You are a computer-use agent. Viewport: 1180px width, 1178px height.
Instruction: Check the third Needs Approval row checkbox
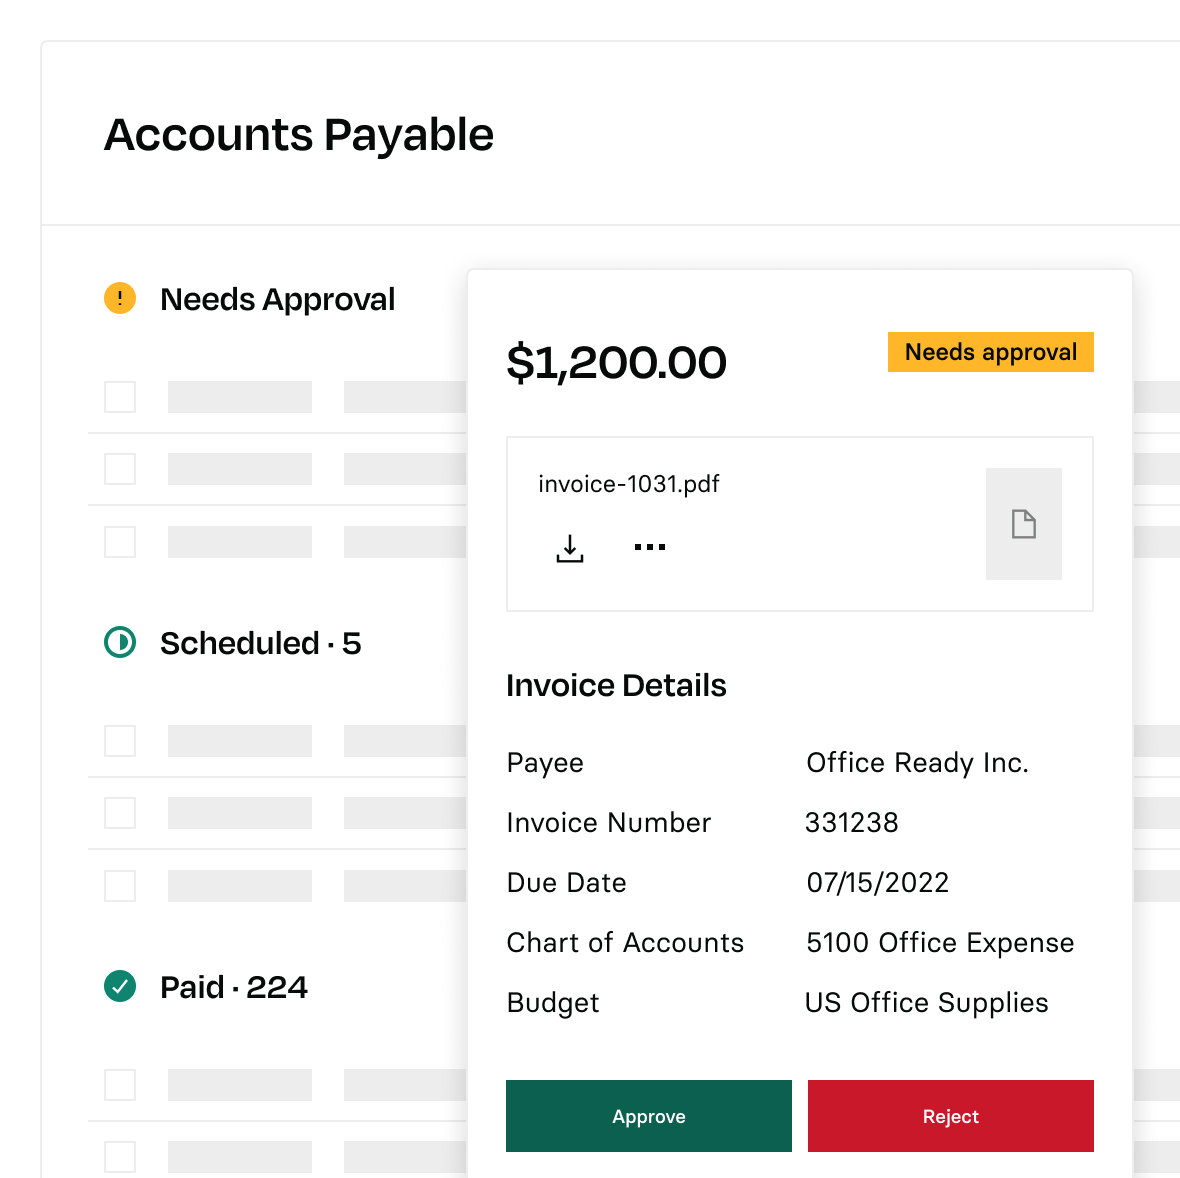pyautogui.click(x=120, y=542)
